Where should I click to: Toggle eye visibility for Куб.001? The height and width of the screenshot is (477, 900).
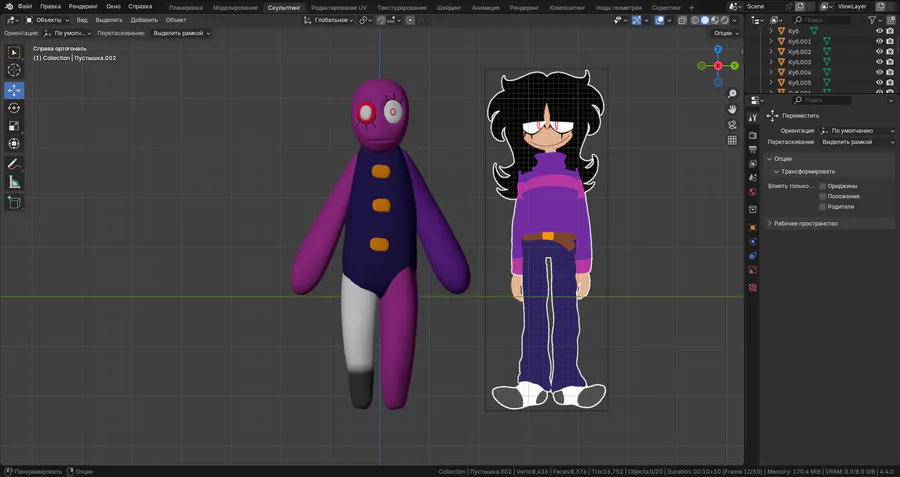tap(879, 41)
